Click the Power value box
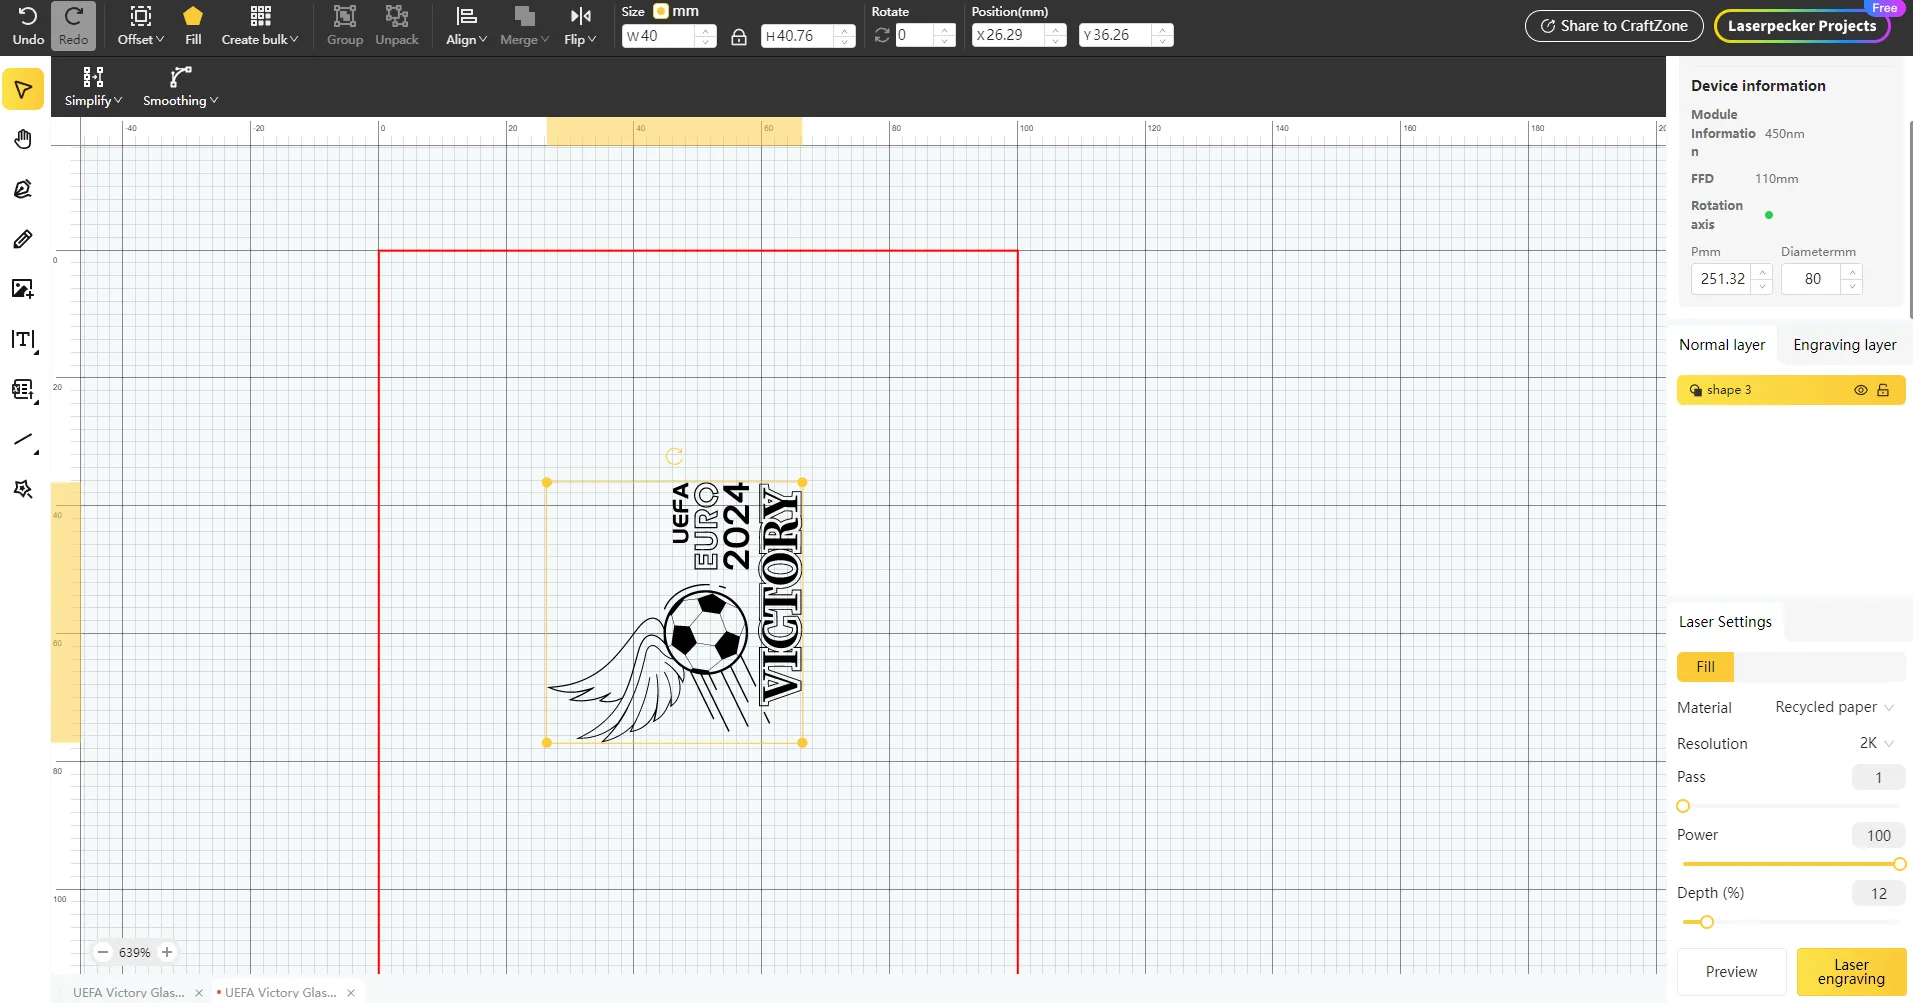The image size is (1913, 1003). click(1878, 835)
